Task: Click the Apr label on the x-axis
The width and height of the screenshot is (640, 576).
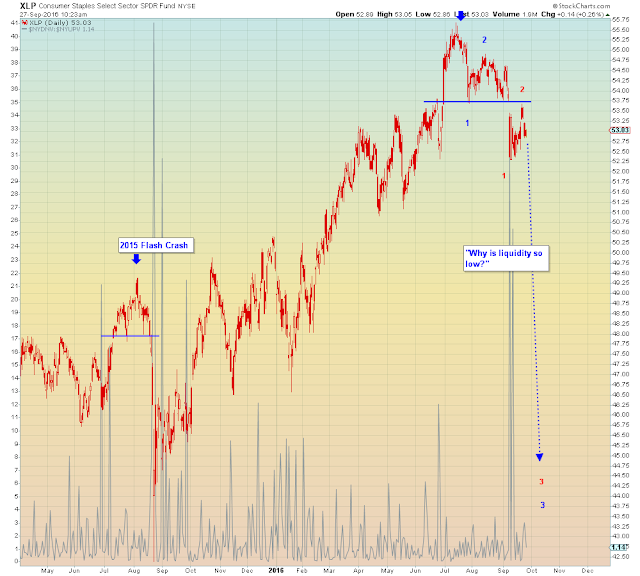Action: (358, 570)
